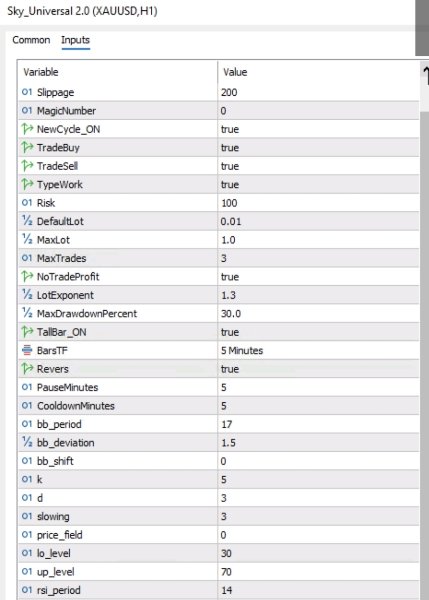Click the double-type icon beside DefaultLot
The width and height of the screenshot is (429, 600).
click(27, 221)
